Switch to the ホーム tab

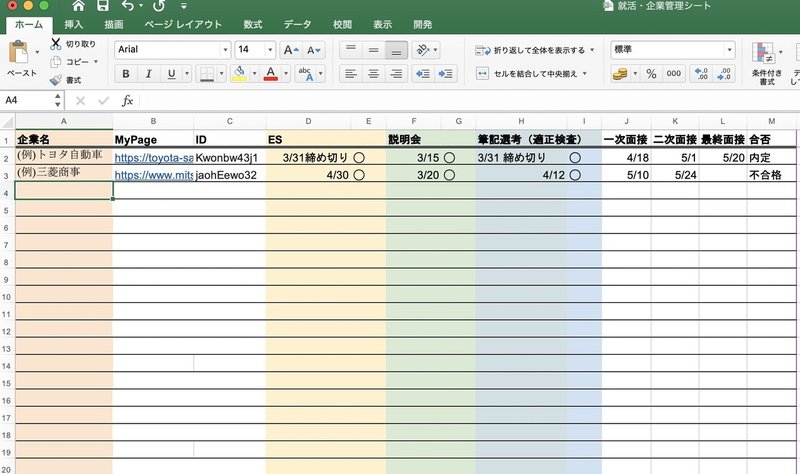coord(29,24)
